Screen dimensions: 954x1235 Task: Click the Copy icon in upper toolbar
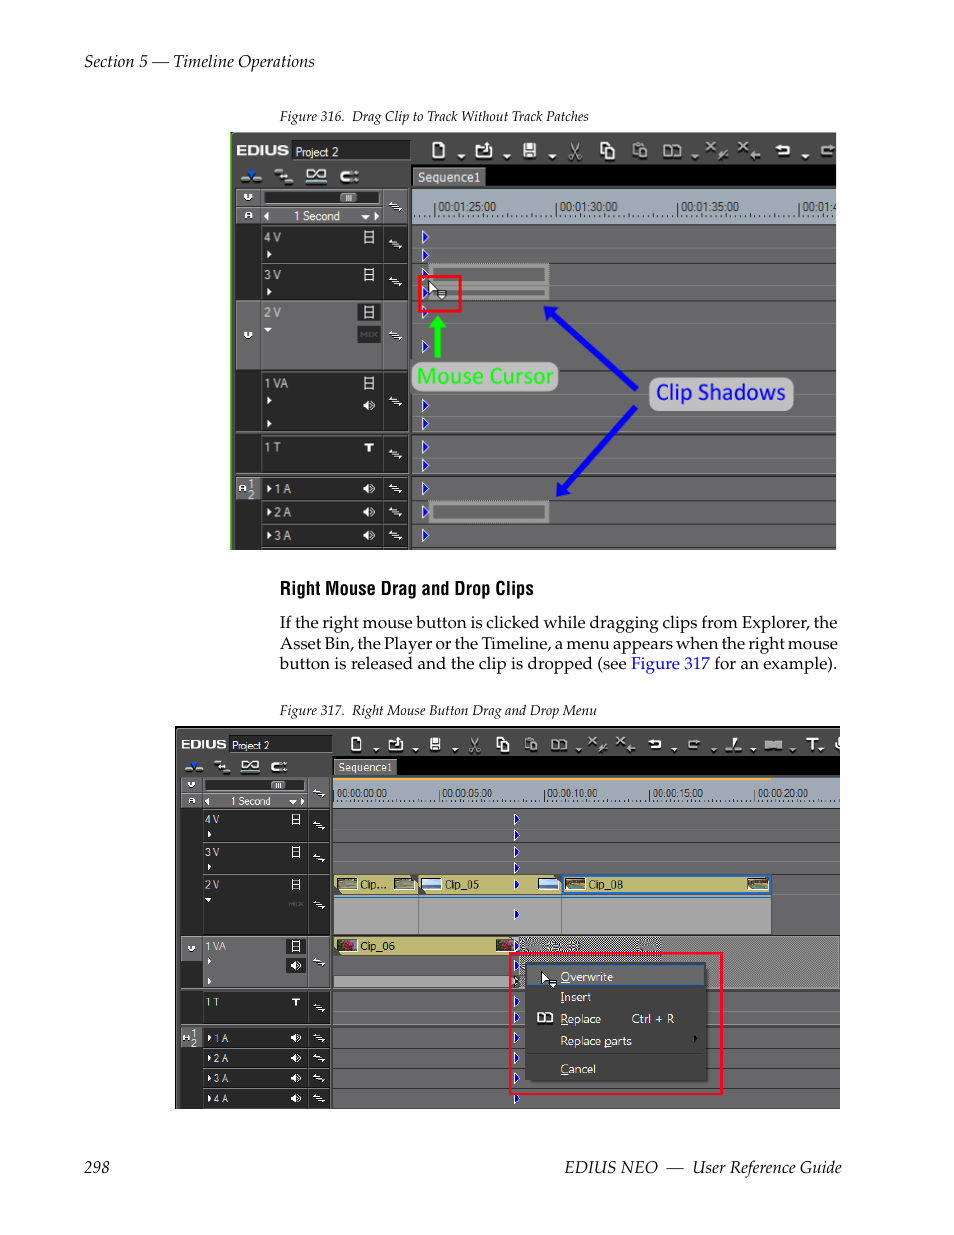607,150
